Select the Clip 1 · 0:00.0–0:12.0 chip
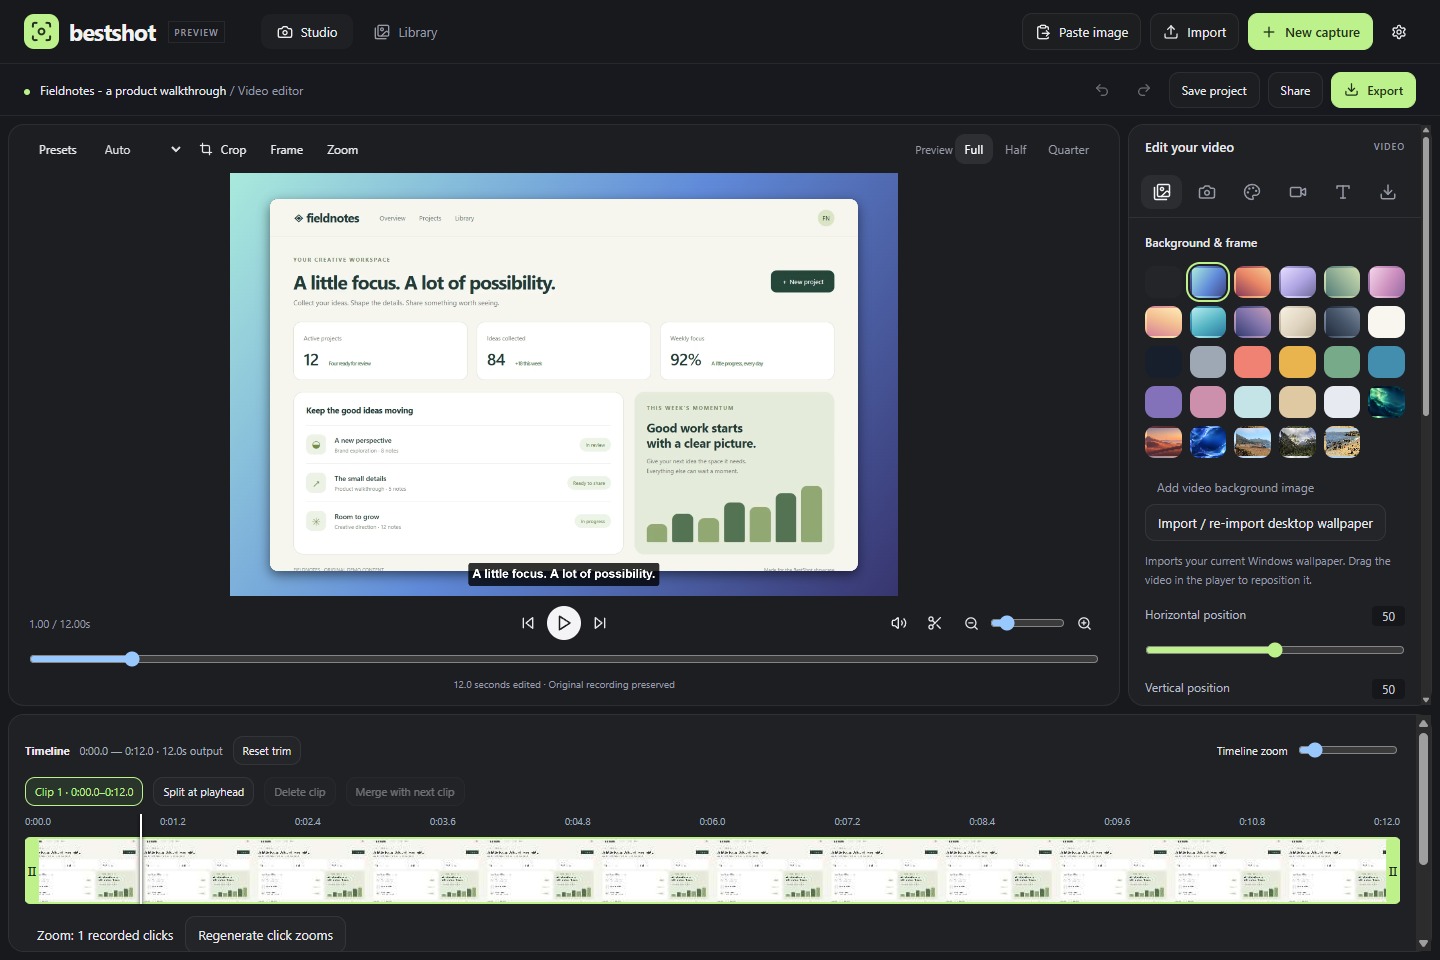This screenshot has height=960, width=1440. (x=84, y=792)
